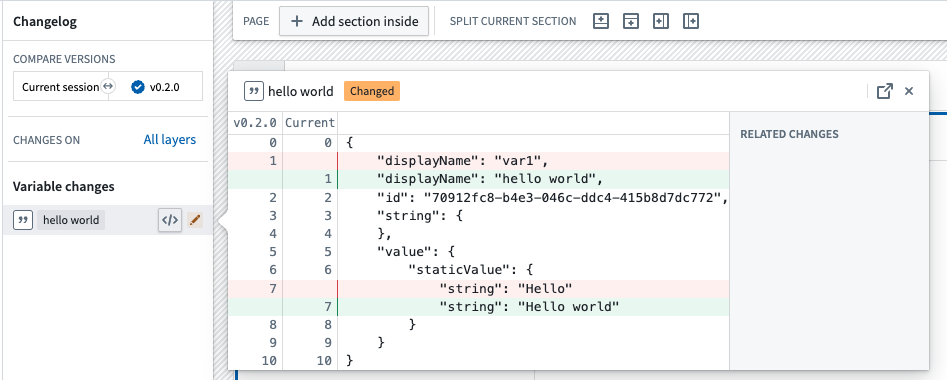Click "staticValue": { line in diff
Viewport: 947px width, 380px height.
pyautogui.click(x=478, y=270)
